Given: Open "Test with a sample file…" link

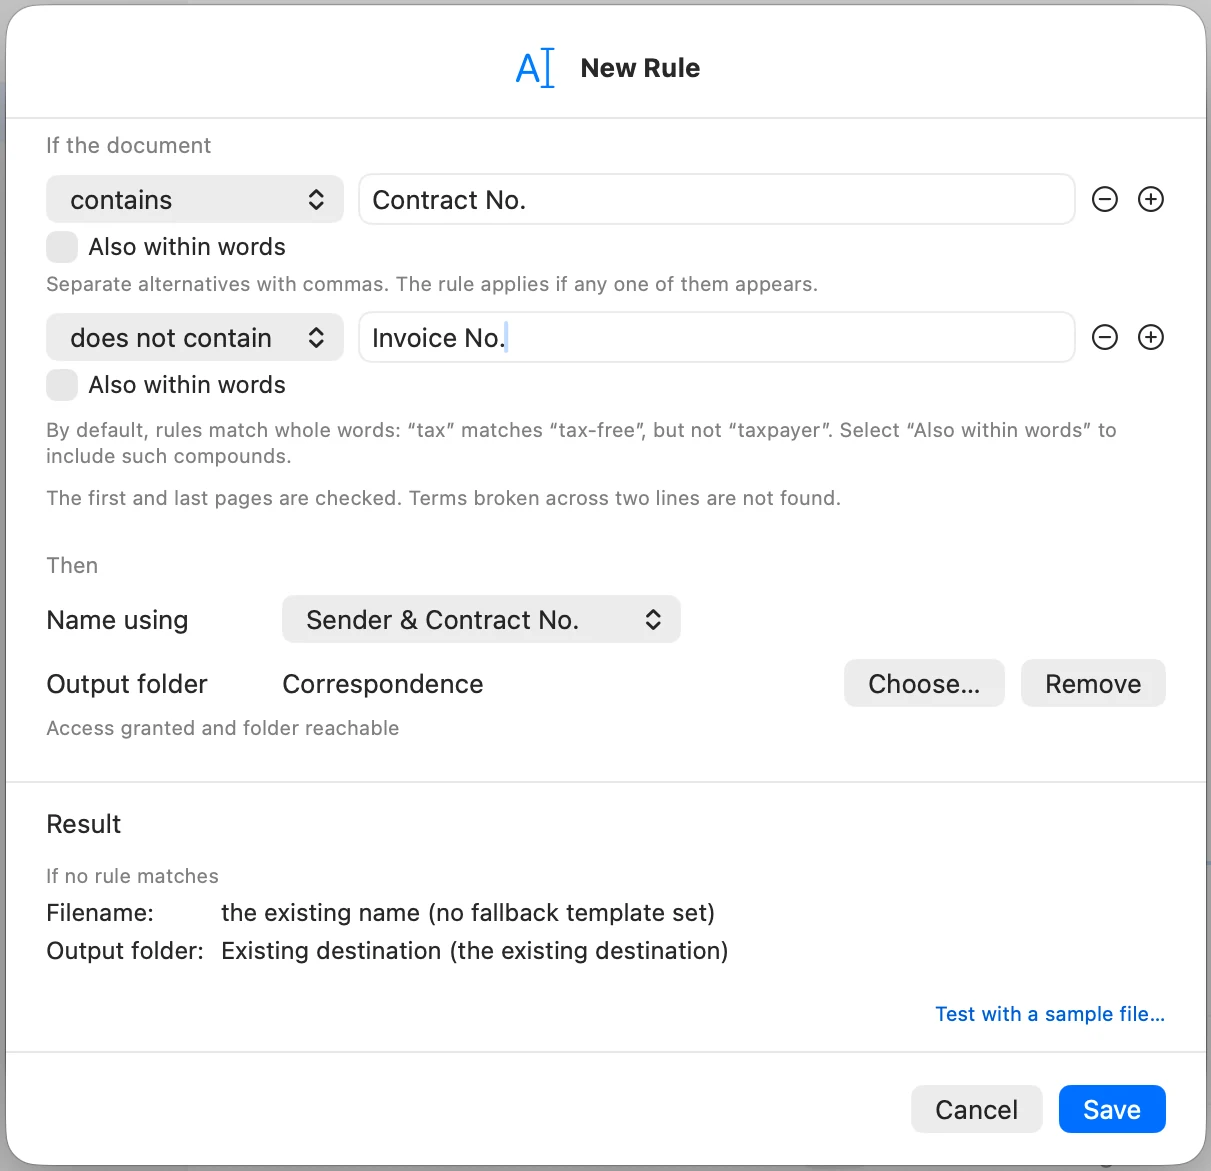Looking at the screenshot, I should tap(1050, 1014).
